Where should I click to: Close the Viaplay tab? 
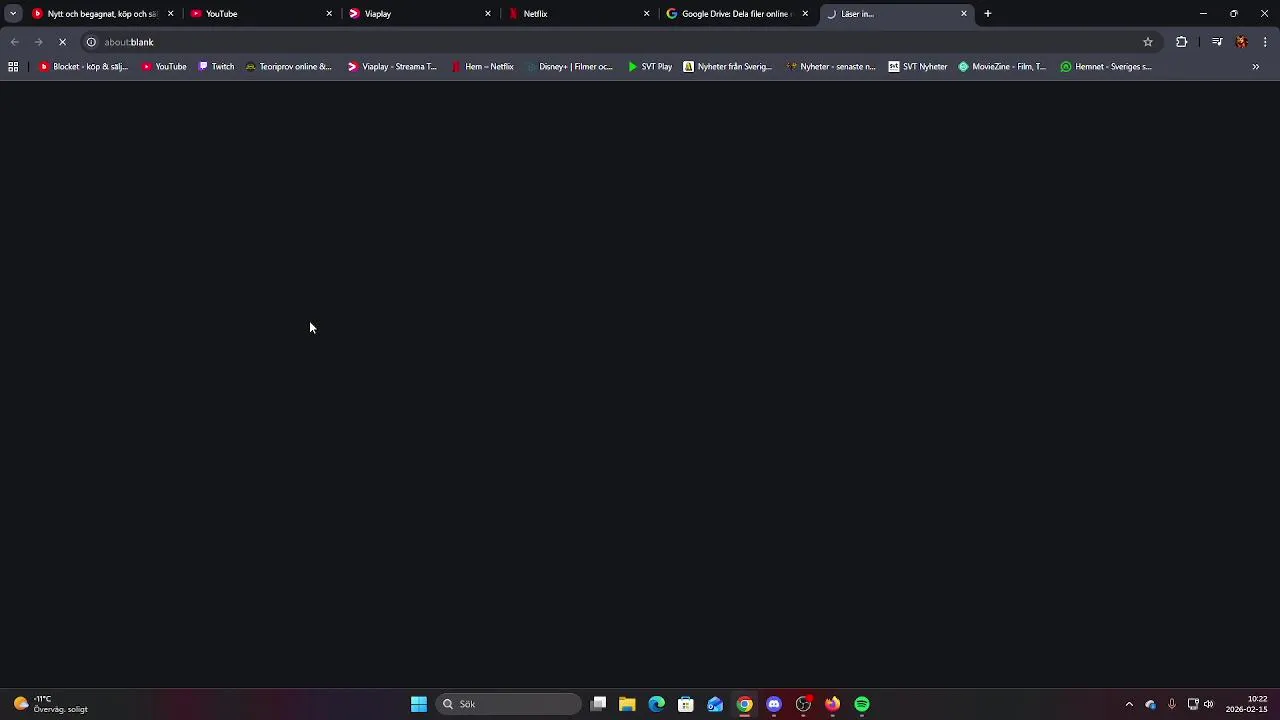(x=488, y=14)
